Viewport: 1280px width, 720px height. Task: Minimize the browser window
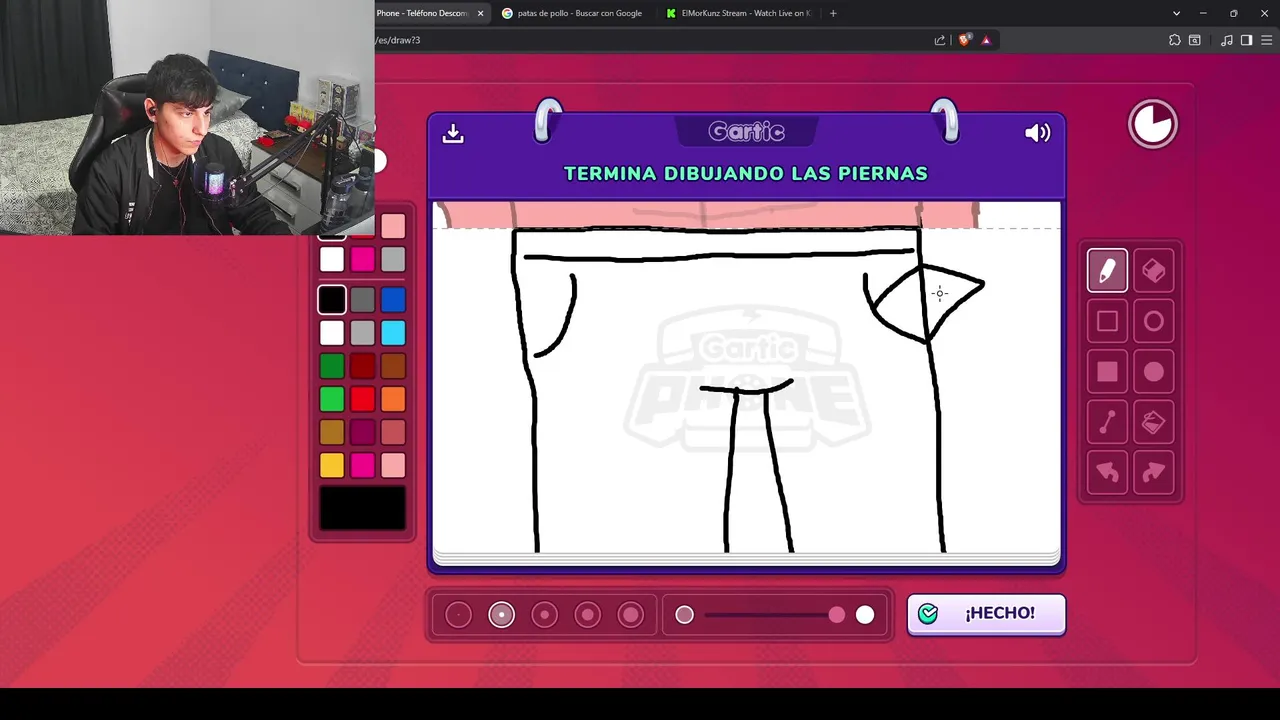[x=1203, y=13]
